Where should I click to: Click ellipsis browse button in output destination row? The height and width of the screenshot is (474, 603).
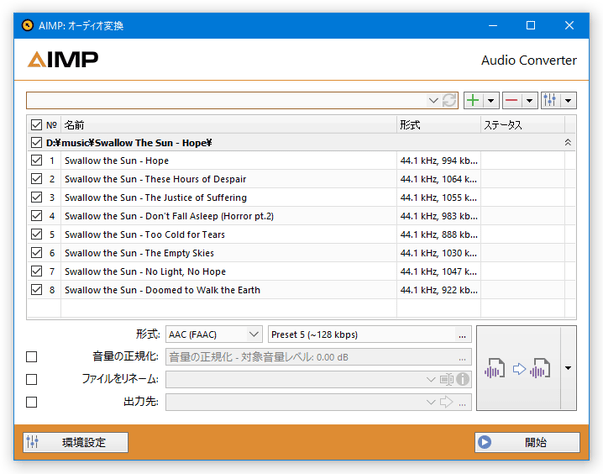(463, 402)
